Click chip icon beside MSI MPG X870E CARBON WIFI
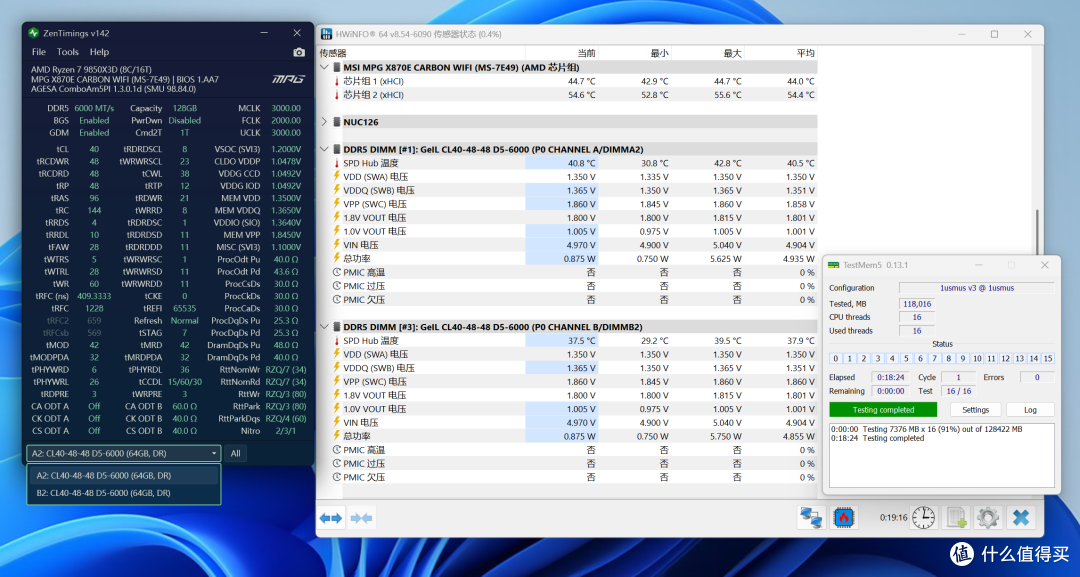The height and width of the screenshot is (577, 1080). click(x=337, y=67)
